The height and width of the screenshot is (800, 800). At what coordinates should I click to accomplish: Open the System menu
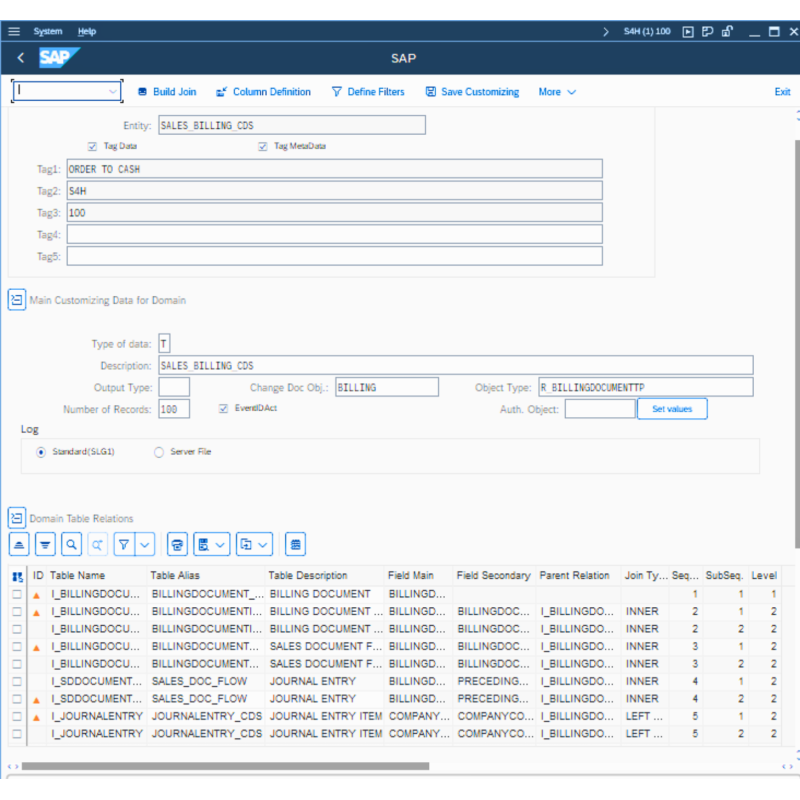[48, 31]
